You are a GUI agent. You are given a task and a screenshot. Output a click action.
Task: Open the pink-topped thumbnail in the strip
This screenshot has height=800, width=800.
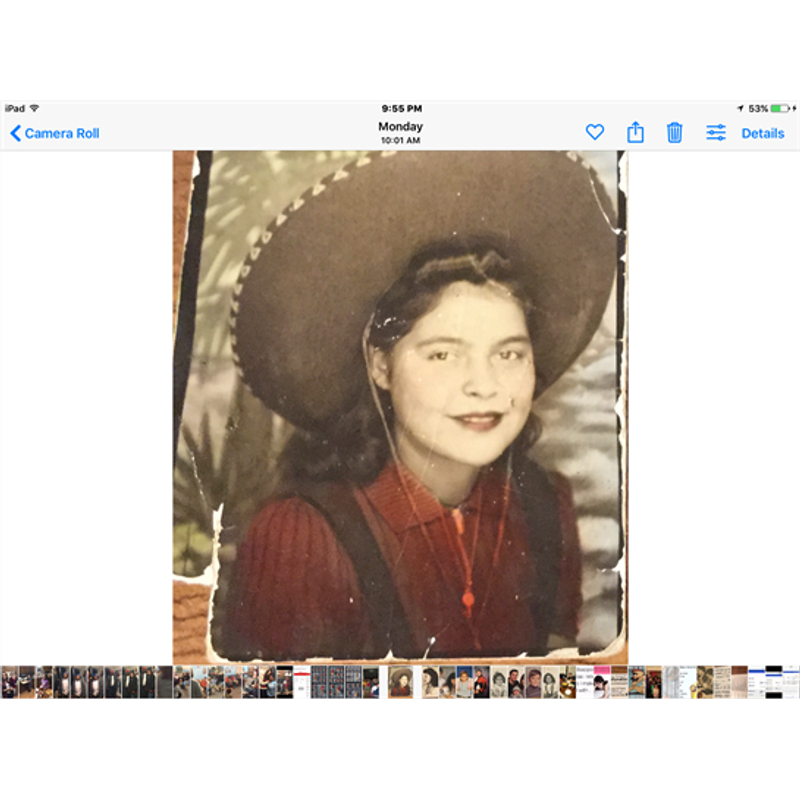(601, 682)
